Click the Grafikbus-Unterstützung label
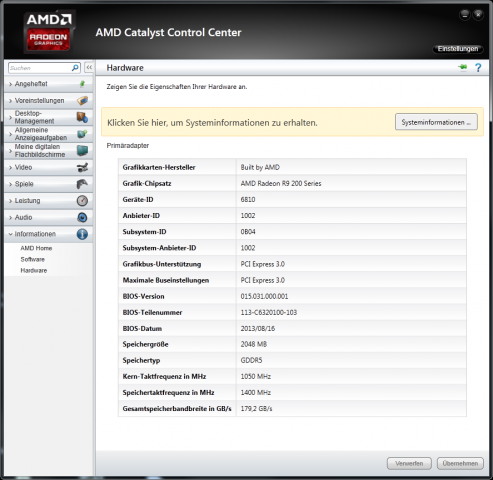493x480 pixels. (x=162, y=264)
